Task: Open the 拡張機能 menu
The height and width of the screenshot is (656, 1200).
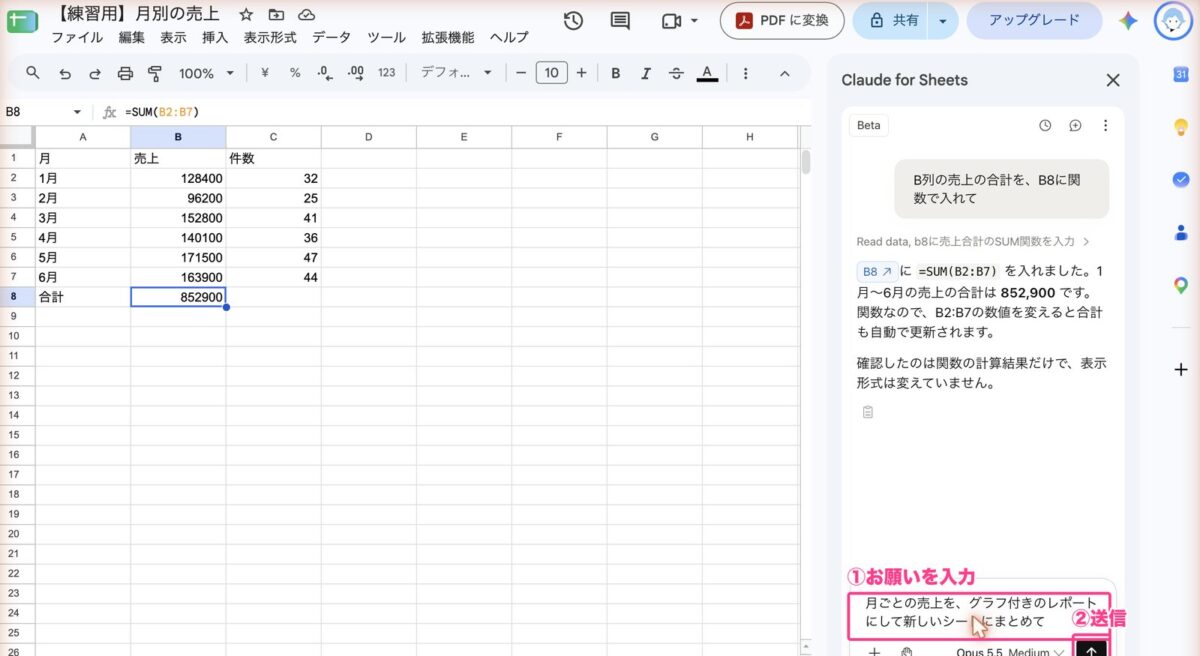Action: (448, 37)
